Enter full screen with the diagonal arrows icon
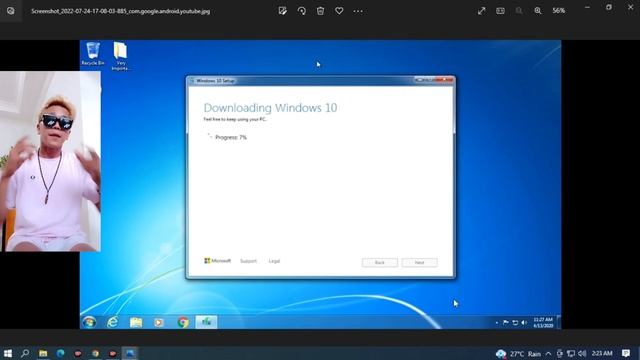 point(482,11)
